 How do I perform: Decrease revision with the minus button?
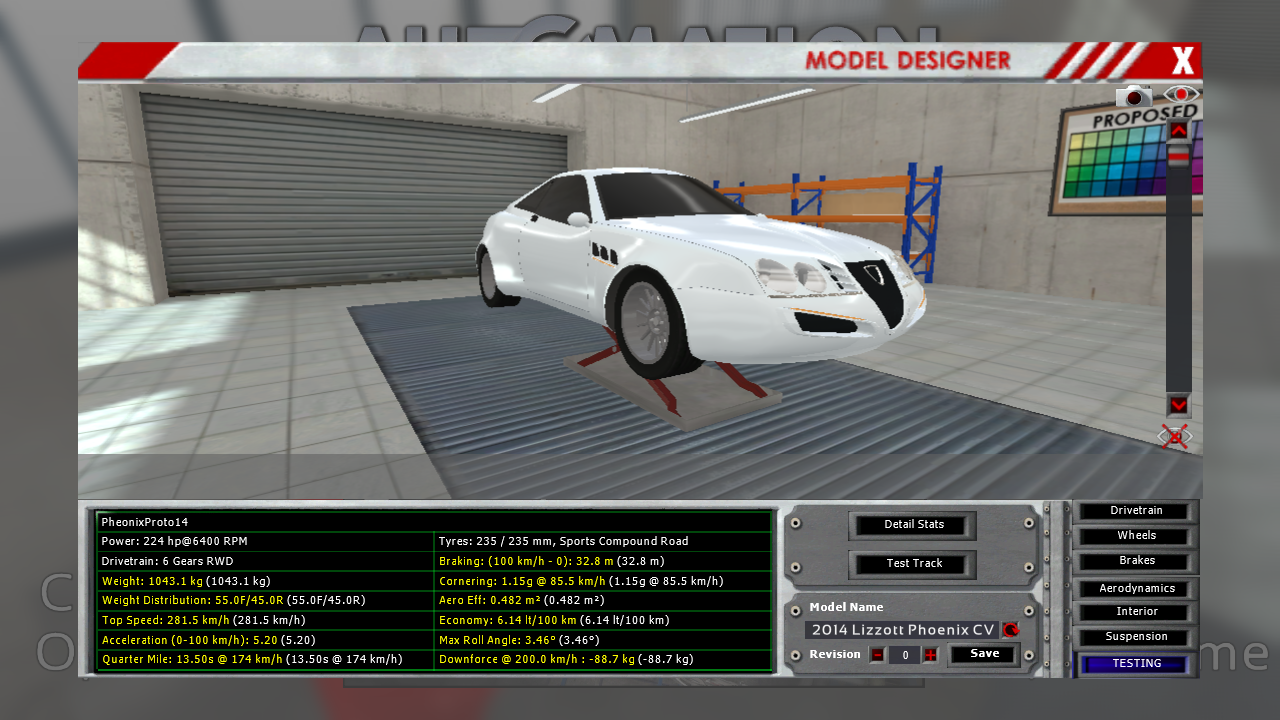click(x=877, y=655)
